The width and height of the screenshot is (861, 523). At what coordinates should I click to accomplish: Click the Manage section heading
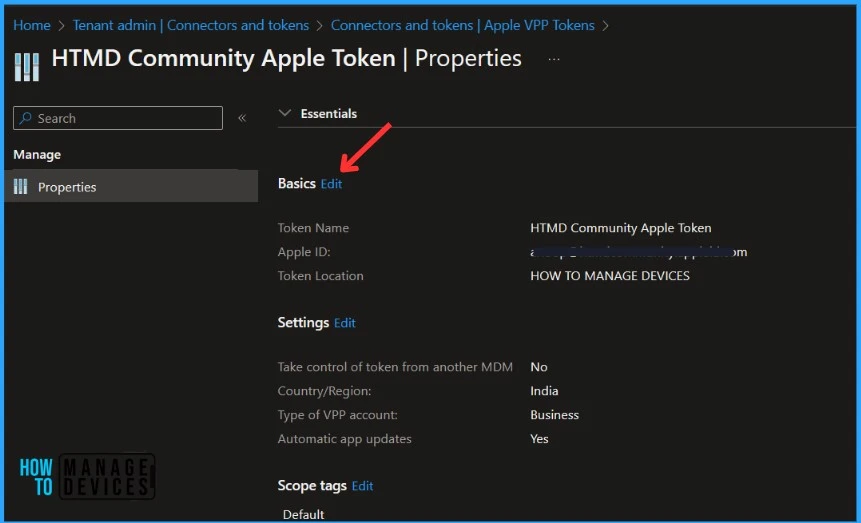37,155
